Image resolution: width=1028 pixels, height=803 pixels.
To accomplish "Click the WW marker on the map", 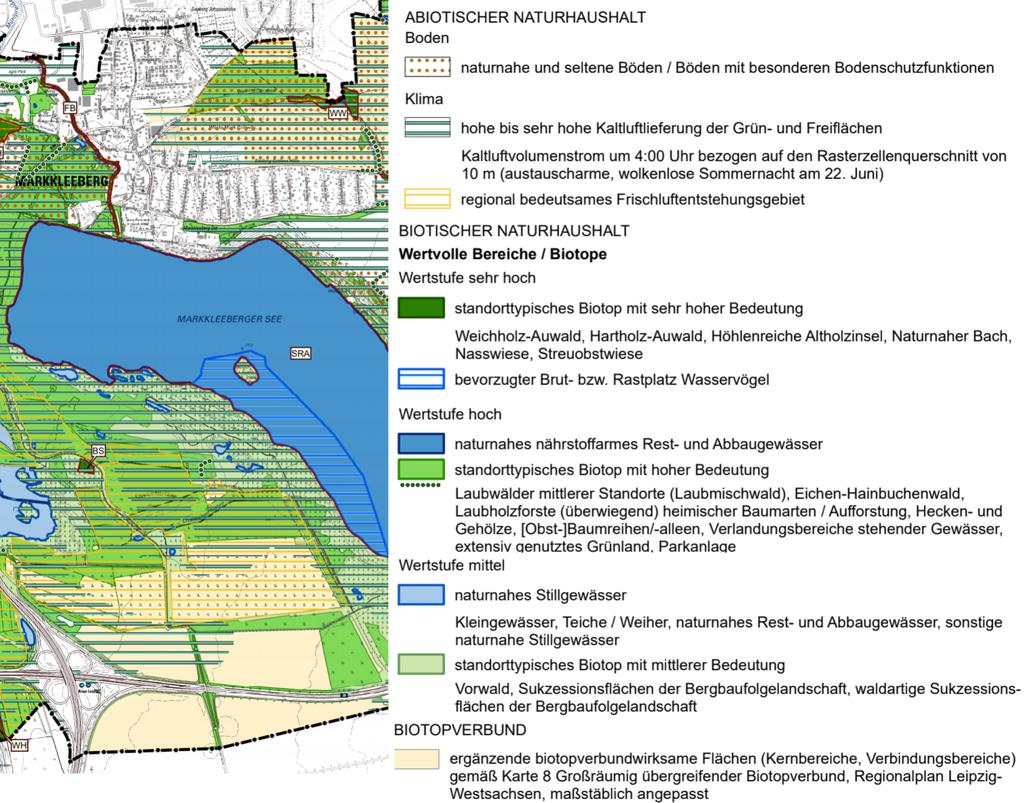I will (337, 113).
